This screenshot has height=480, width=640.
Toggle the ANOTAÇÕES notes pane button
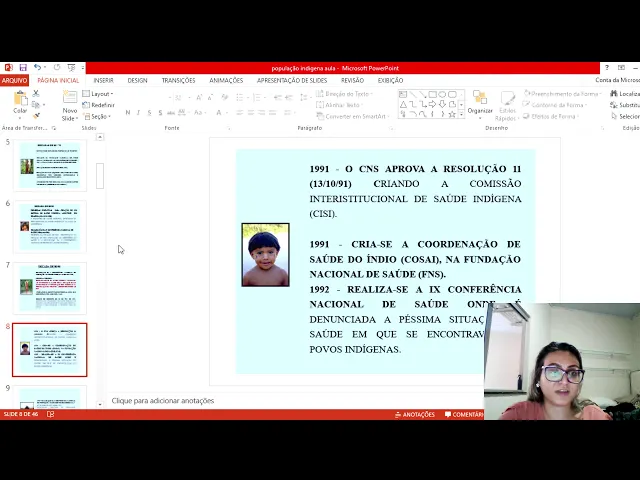pyautogui.click(x=415, y=415)
